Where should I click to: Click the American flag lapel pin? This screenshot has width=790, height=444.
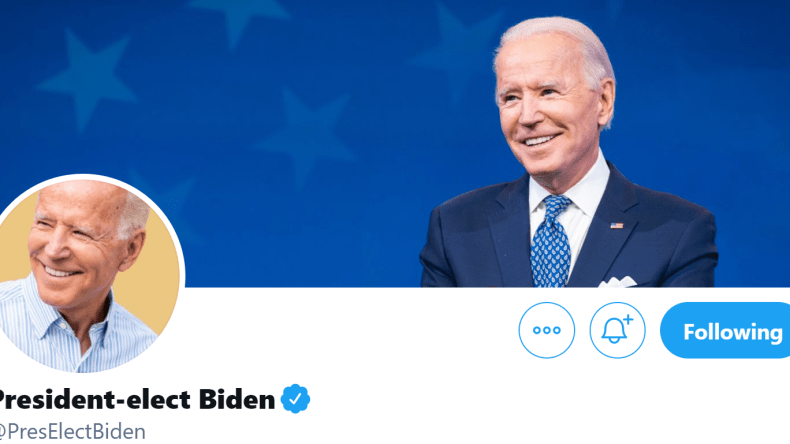point(616,225)
